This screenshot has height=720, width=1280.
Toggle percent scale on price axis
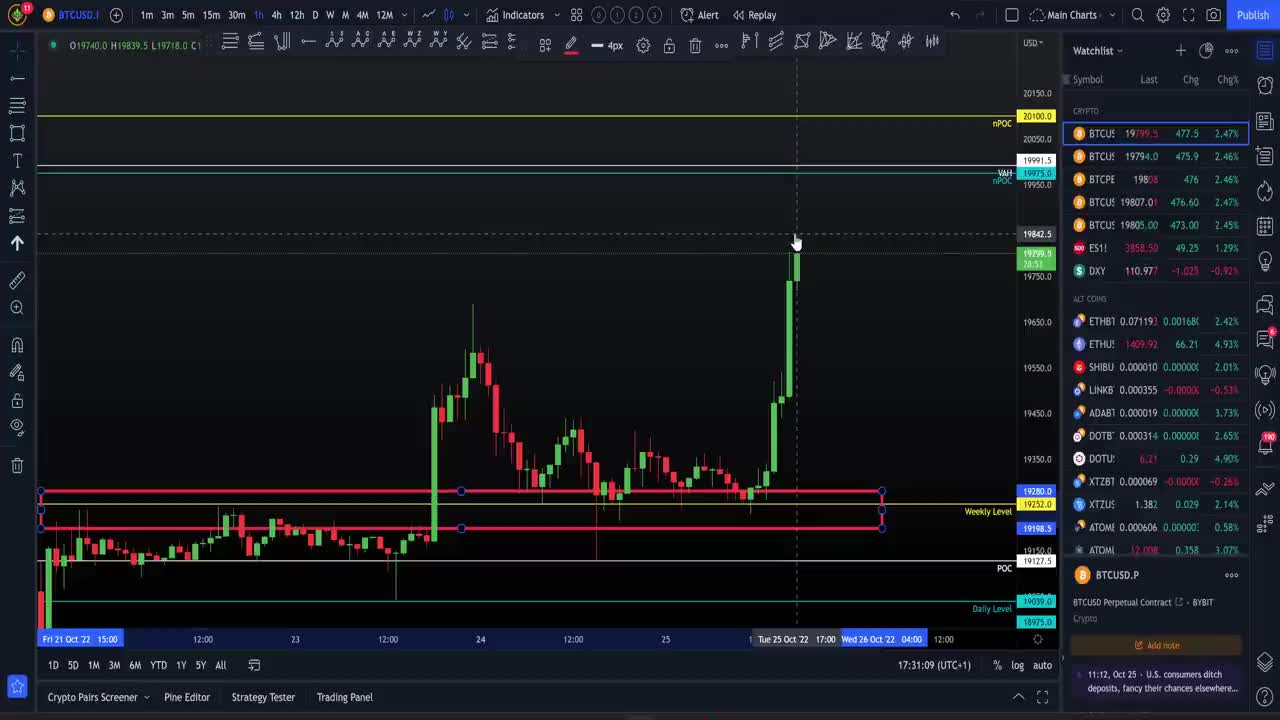tap(997, 665)
